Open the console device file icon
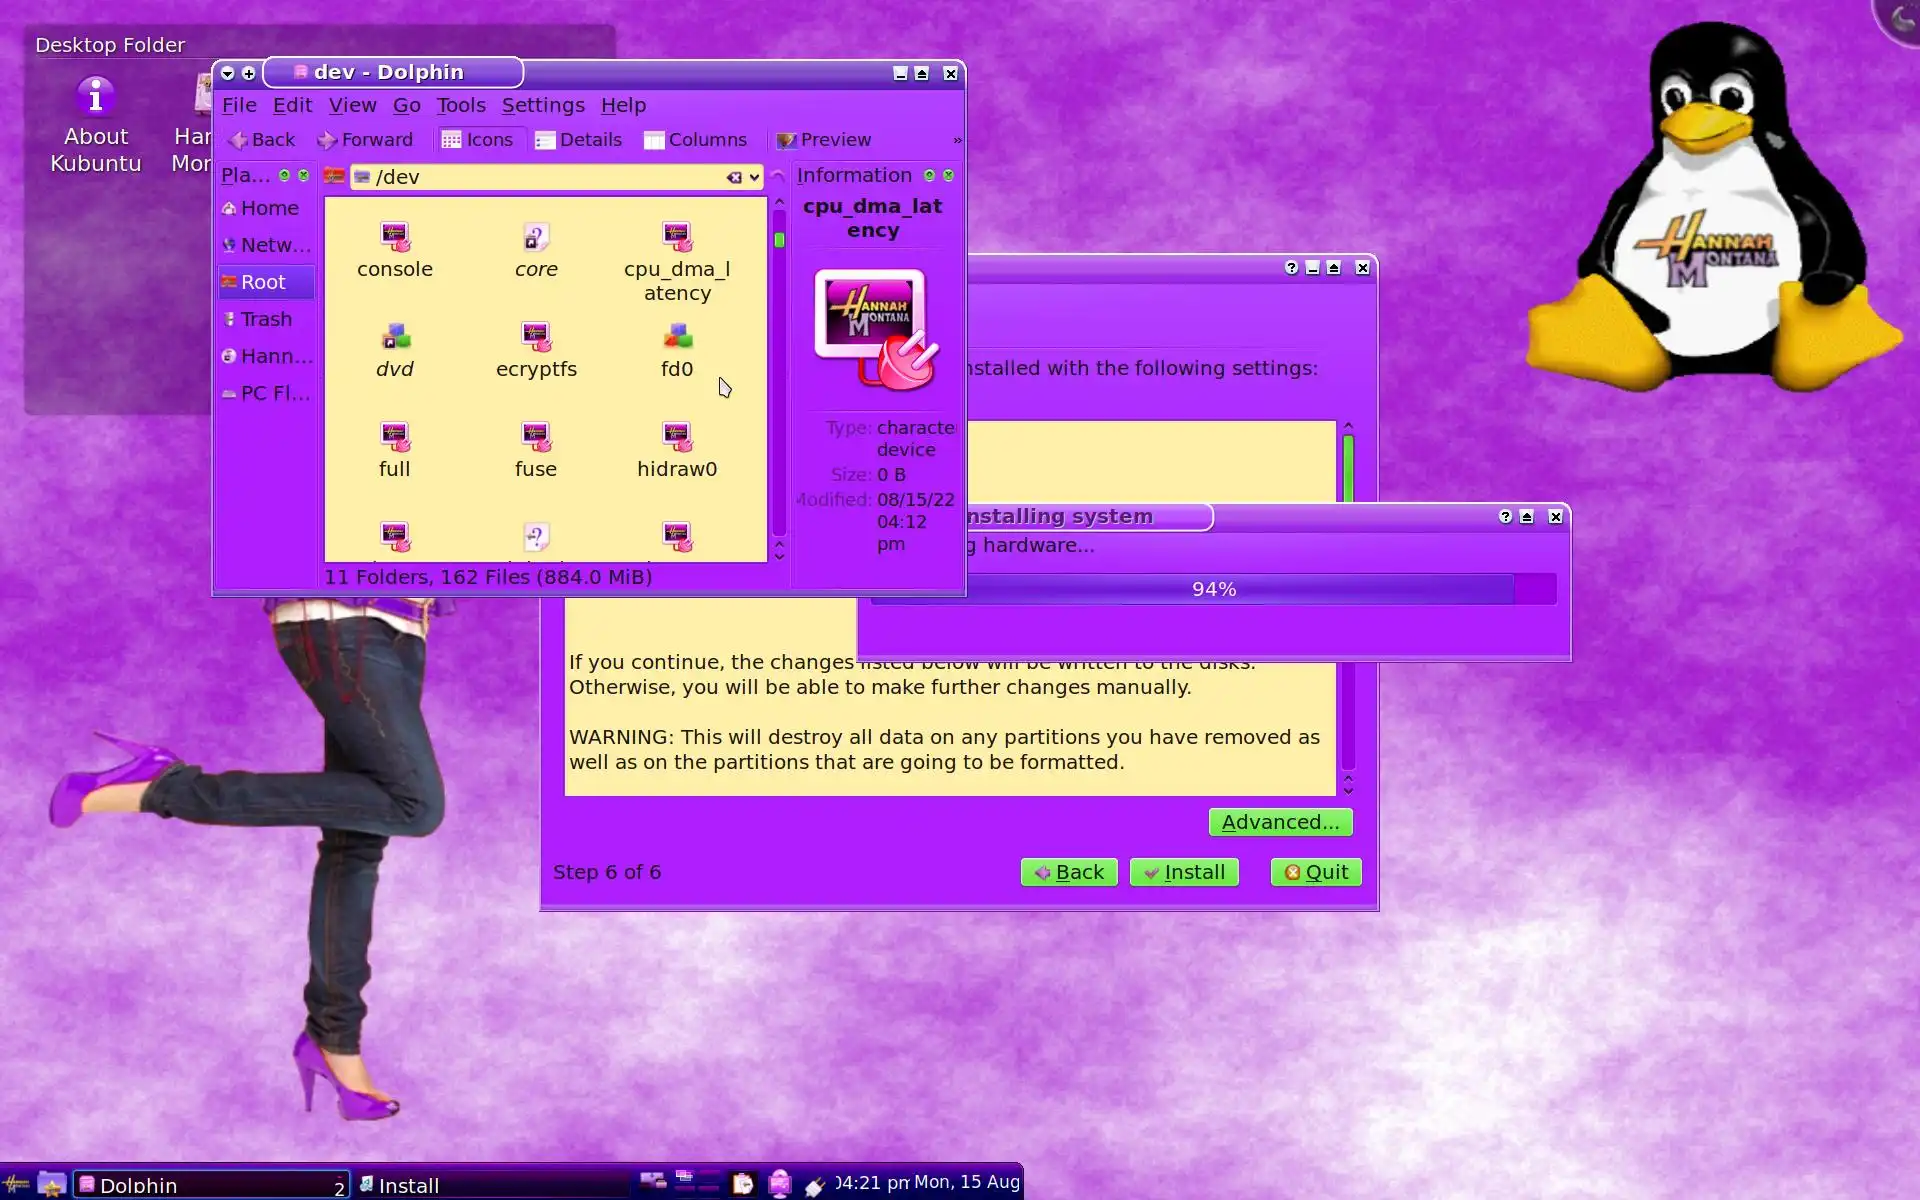The width and height of the screenshot is (1920, 1200). (x=395, y=238)
